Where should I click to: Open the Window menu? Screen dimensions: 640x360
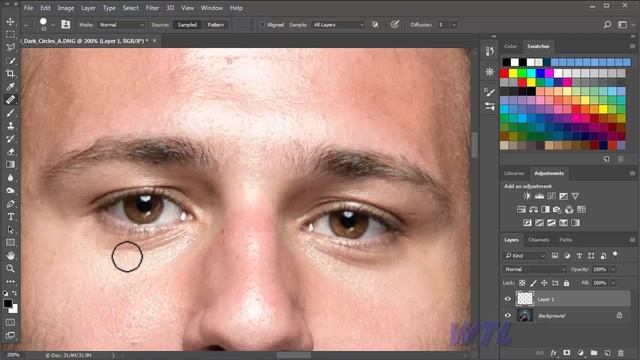(x=211, y=8)
